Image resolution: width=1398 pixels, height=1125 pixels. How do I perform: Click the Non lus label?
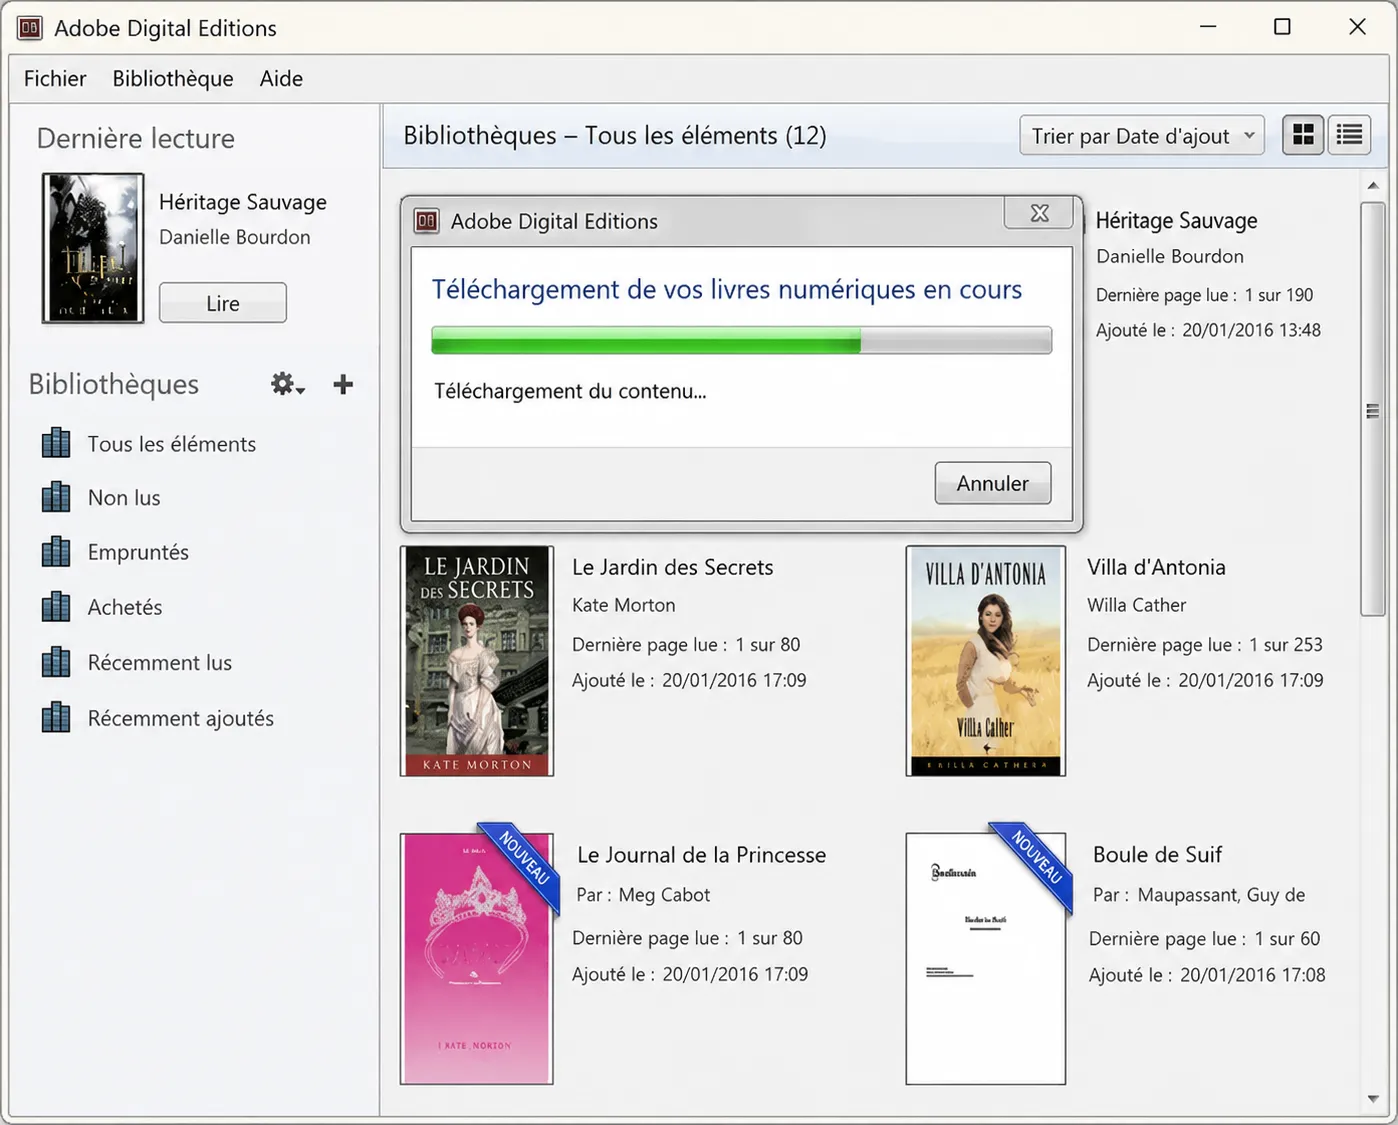[x=124, y=498]
